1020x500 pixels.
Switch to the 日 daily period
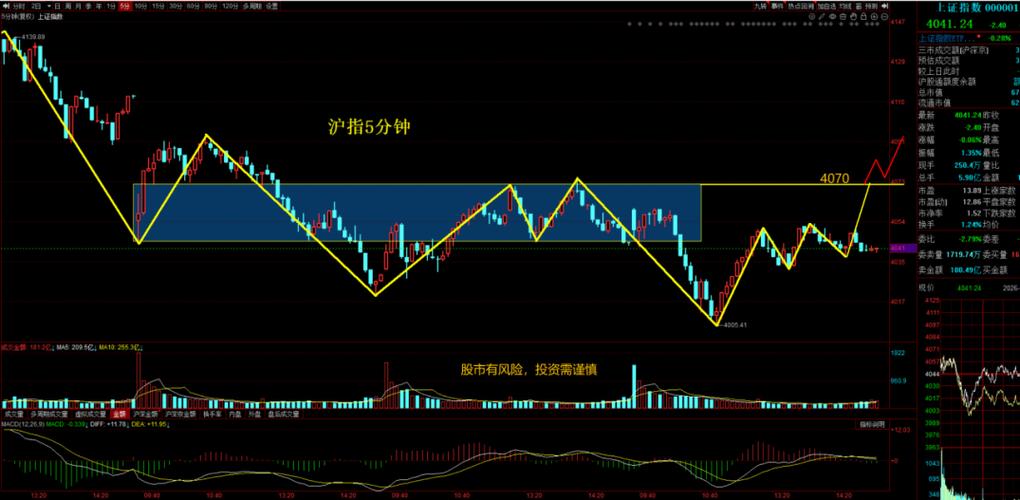click(57, 6)
